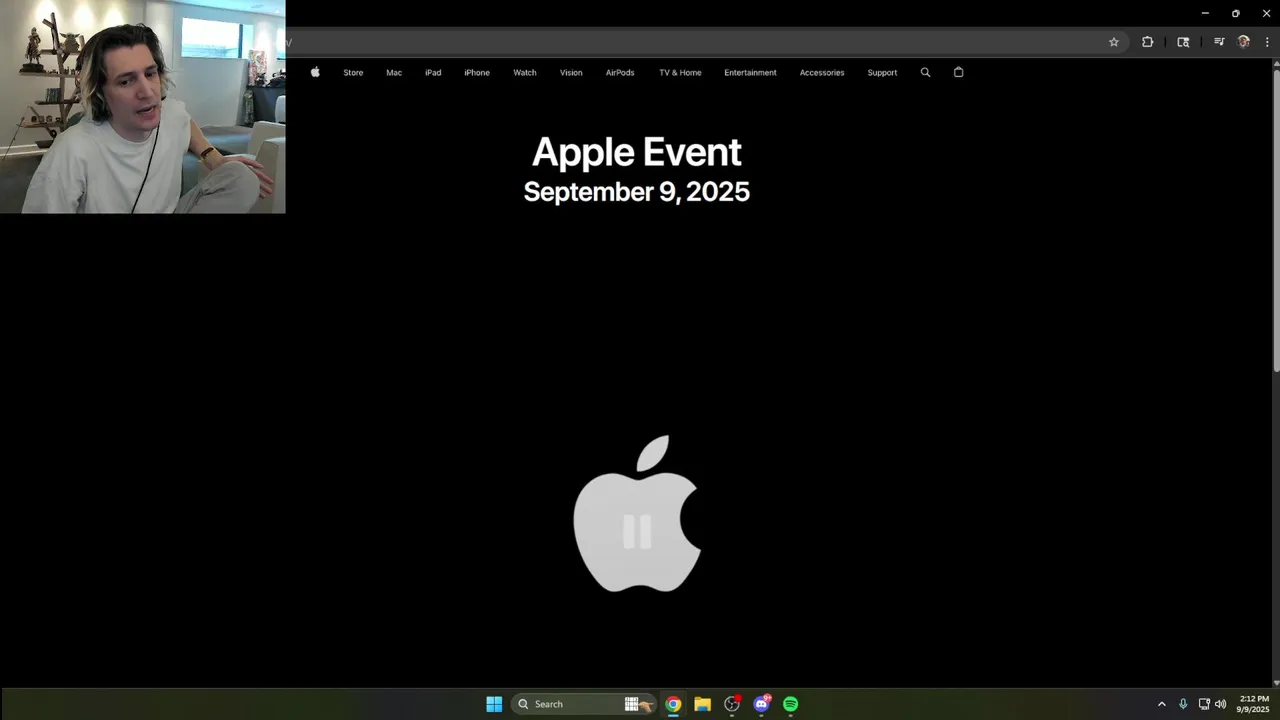Open the Mac menu item
This screenshot has height=720, width=1280.
point(394,72)
